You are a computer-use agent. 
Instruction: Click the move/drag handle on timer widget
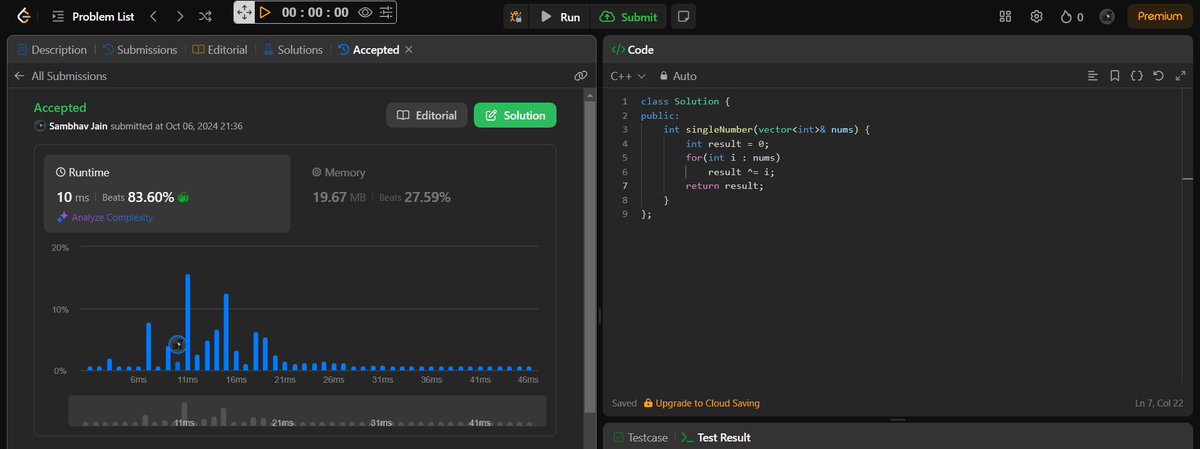(245, 13)
